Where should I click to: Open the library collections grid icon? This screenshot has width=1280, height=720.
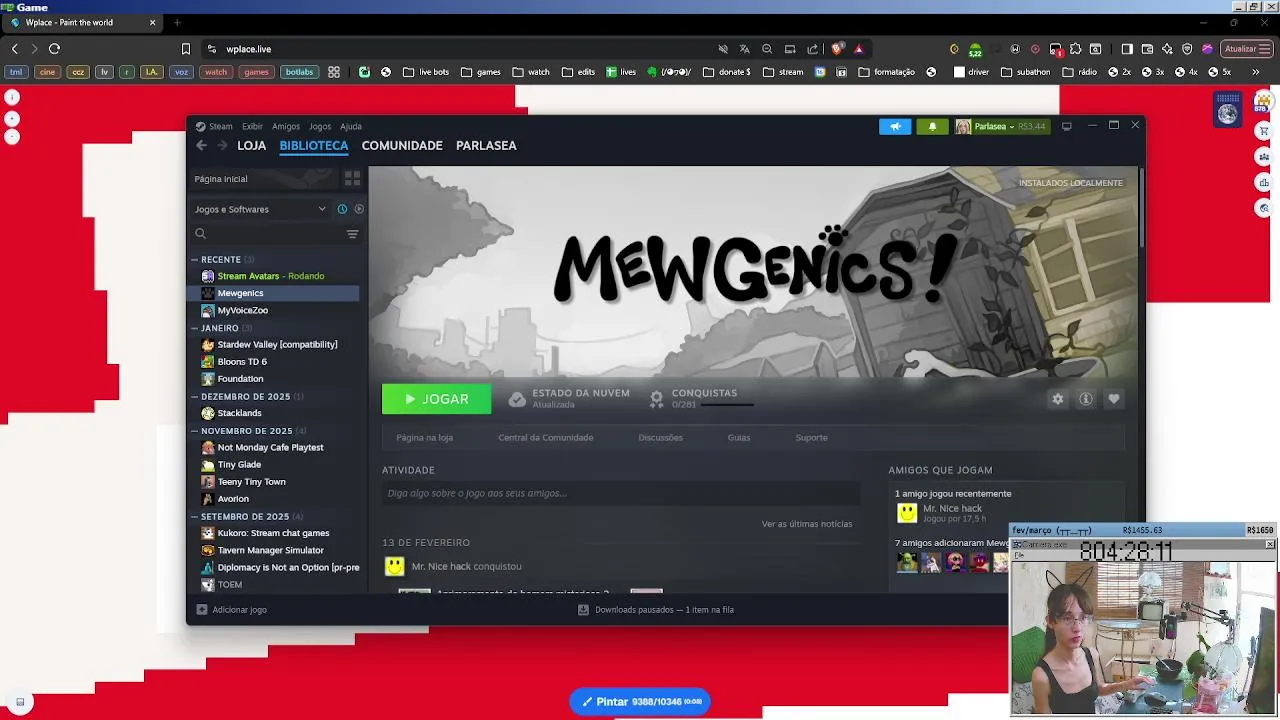pyautogui.click(x=352, y=178)
